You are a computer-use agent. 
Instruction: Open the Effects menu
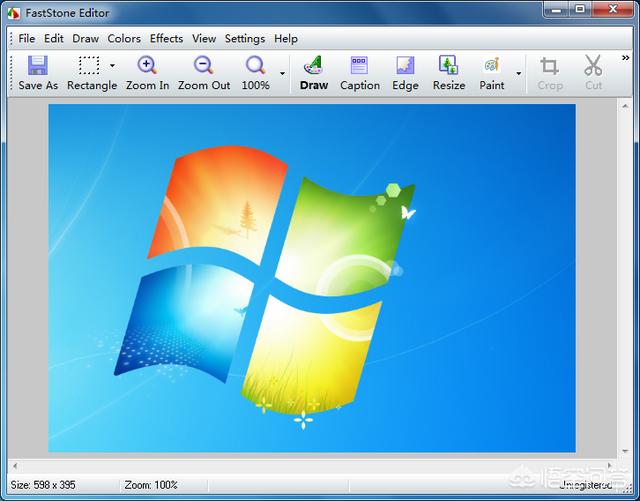(167, 39)
